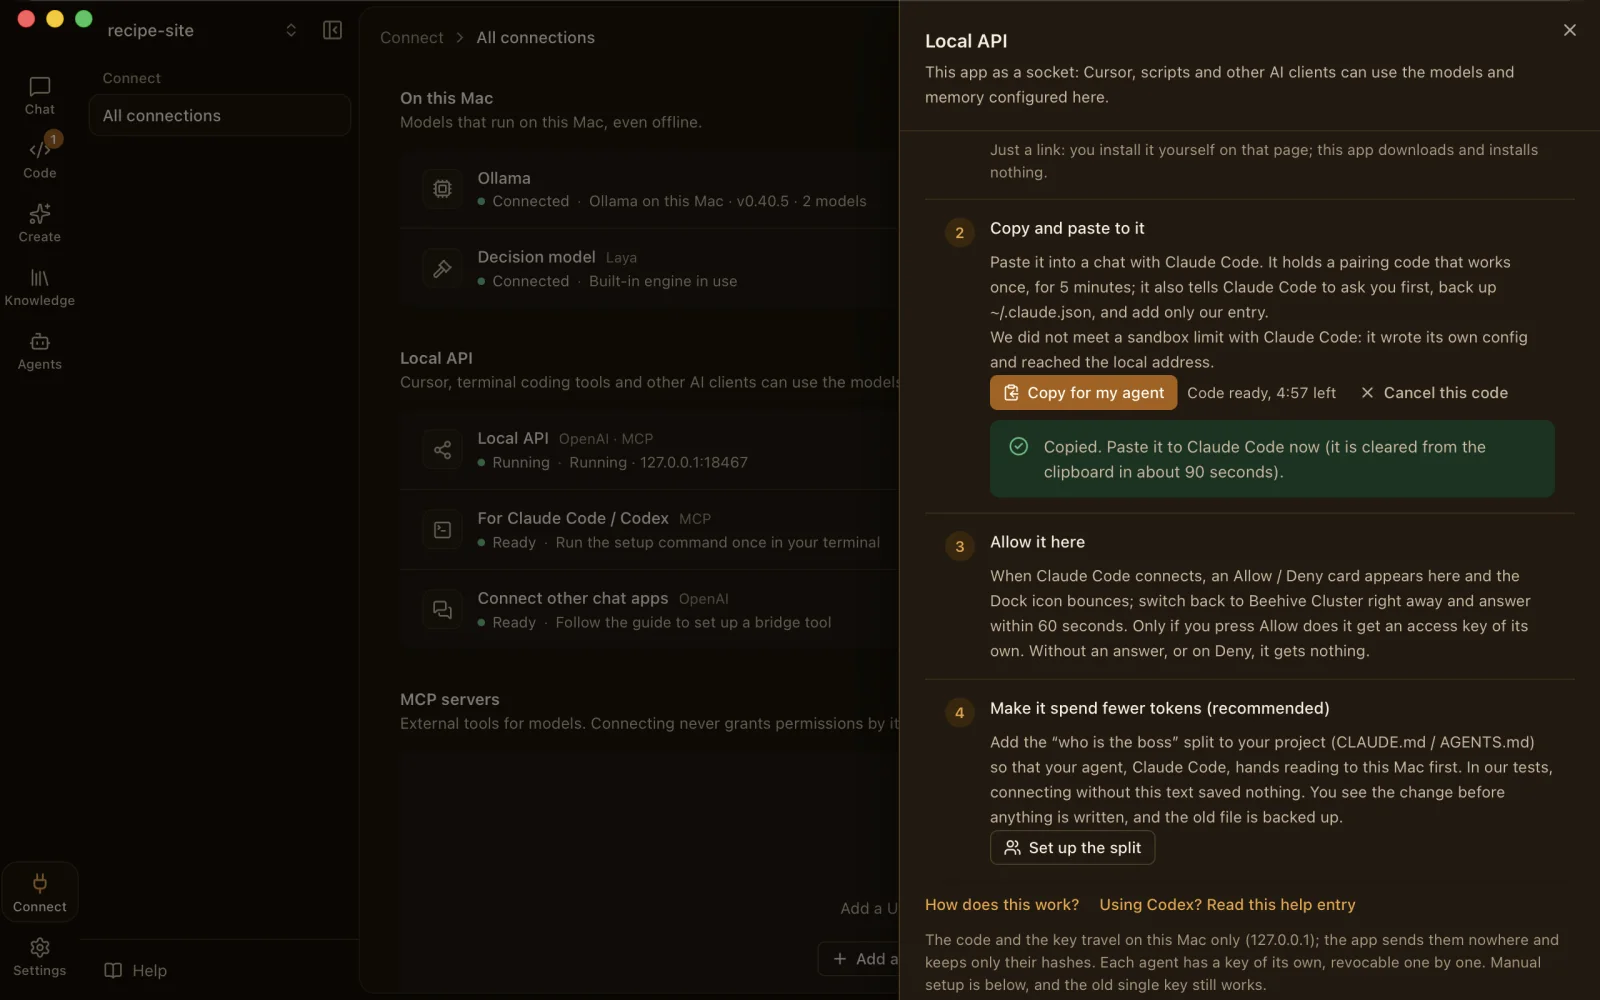Click the Local API share icon

coord(442,450)
